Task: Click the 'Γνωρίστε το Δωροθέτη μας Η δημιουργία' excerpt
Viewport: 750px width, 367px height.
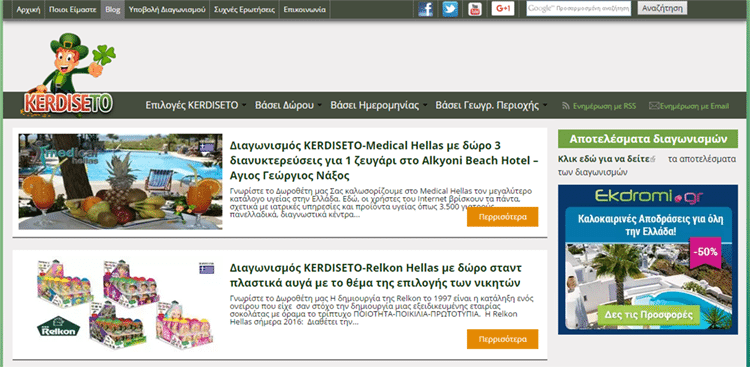Action: click(x=381, y=310)
